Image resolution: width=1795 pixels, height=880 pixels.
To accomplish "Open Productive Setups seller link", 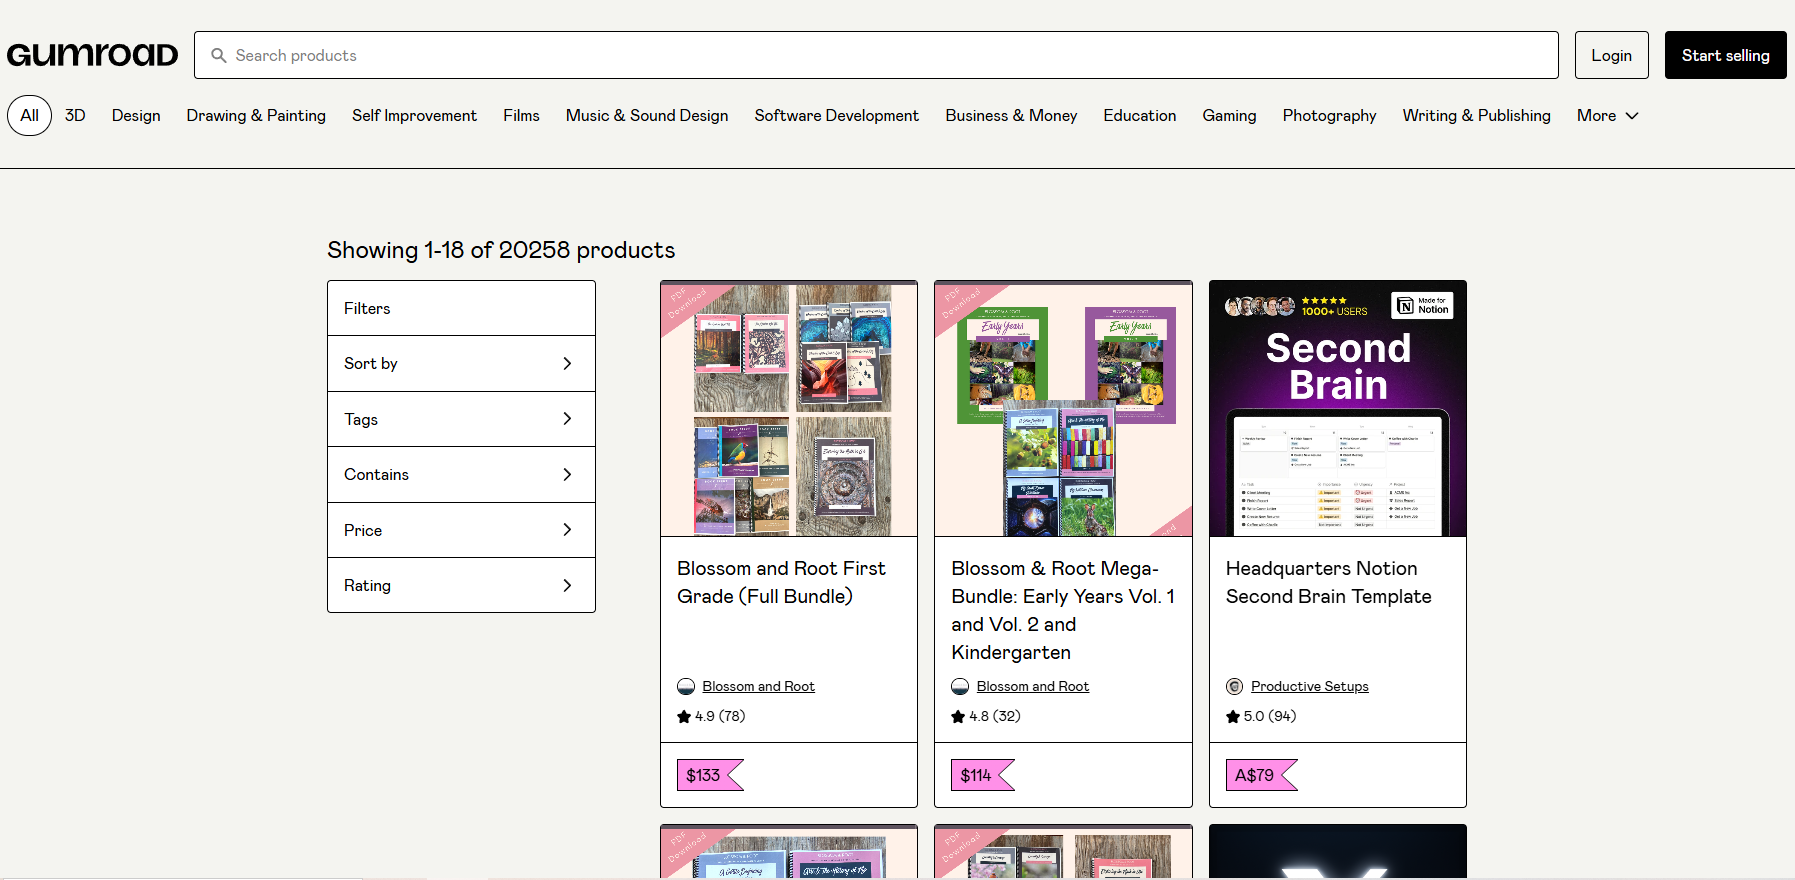I will click(x=1310, y=686).
